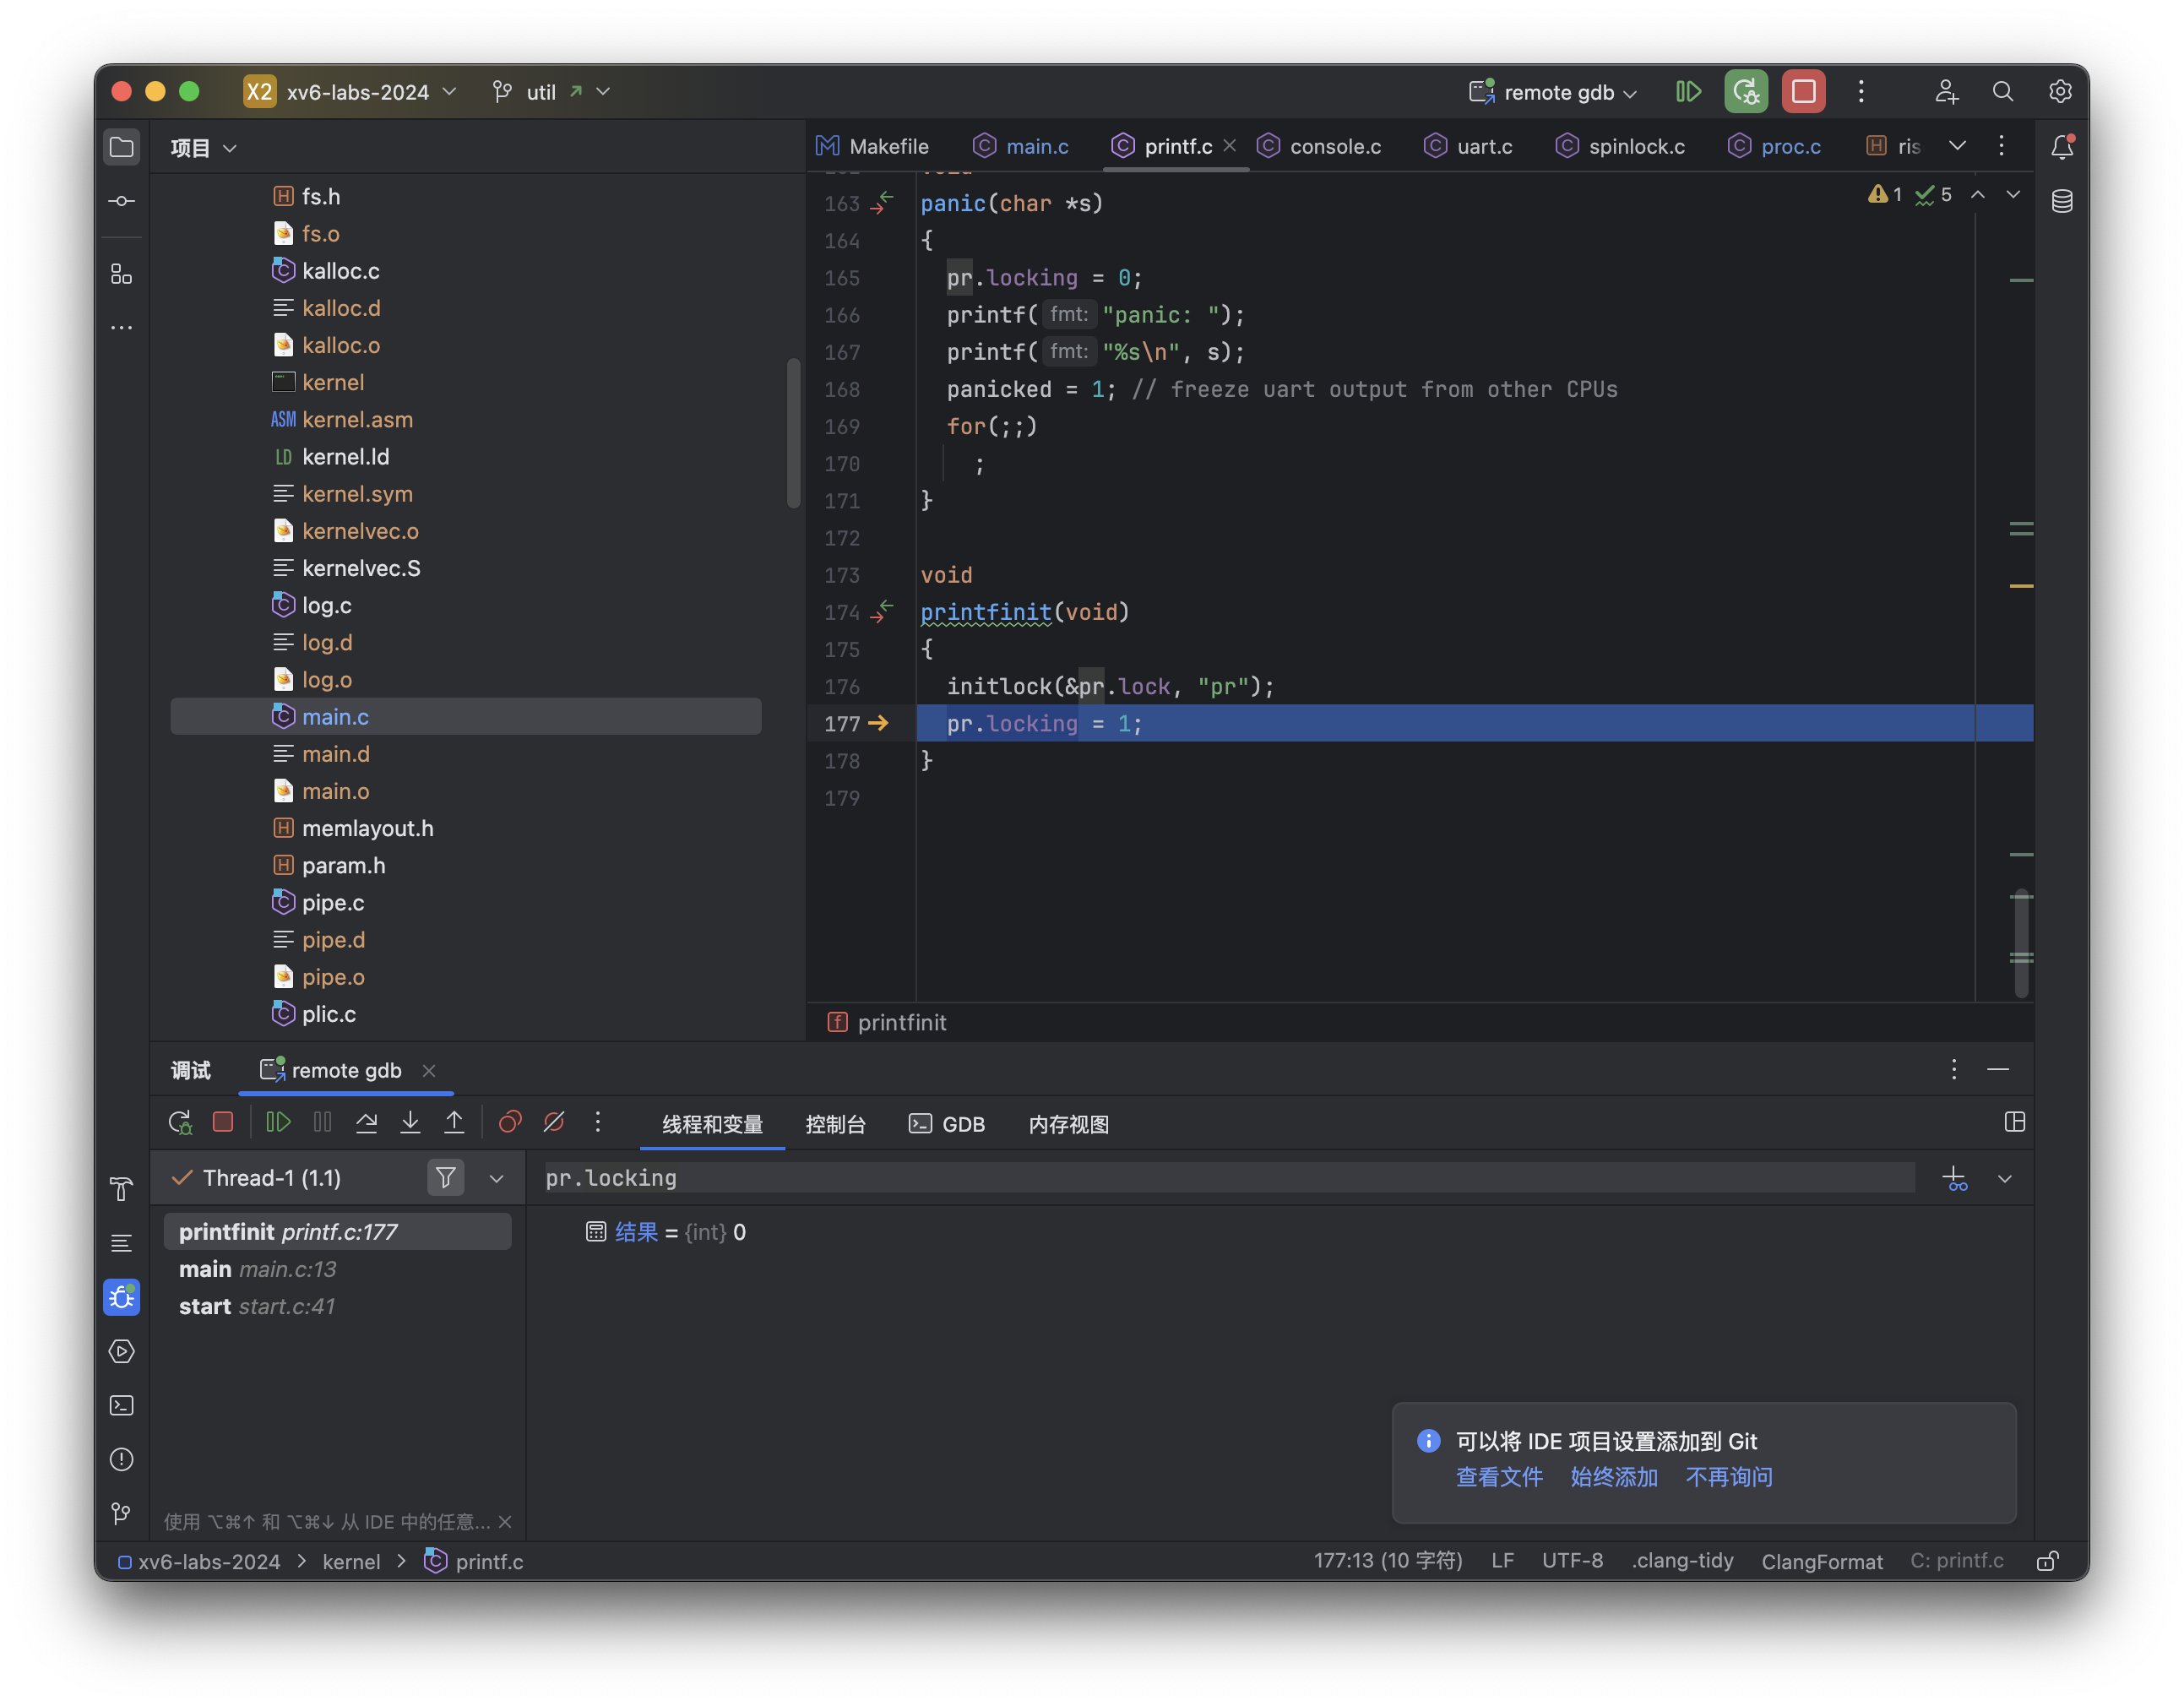Select the main main.c:13 stack frame

point(258,1269)
